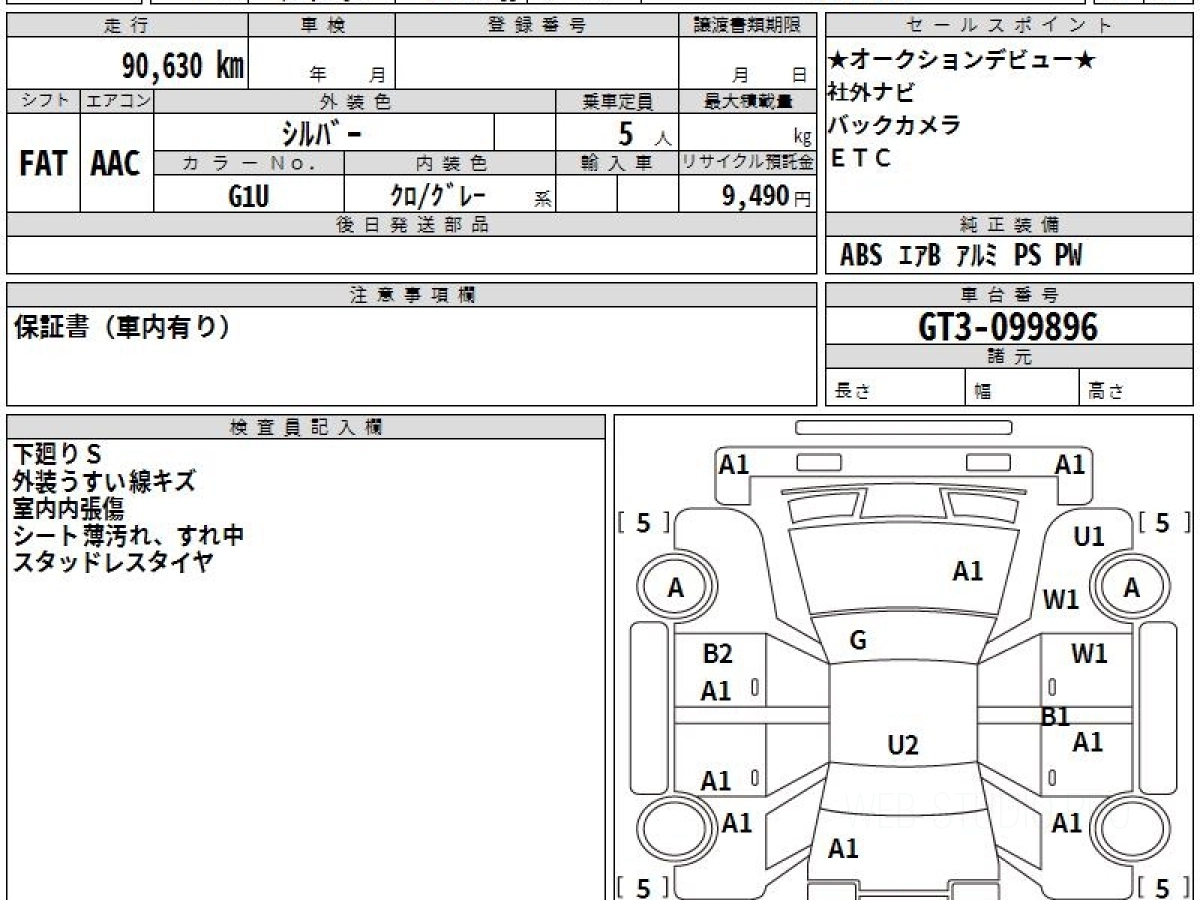
Task: Select the 車台番号 header
Action: [x=1009, y=295]
